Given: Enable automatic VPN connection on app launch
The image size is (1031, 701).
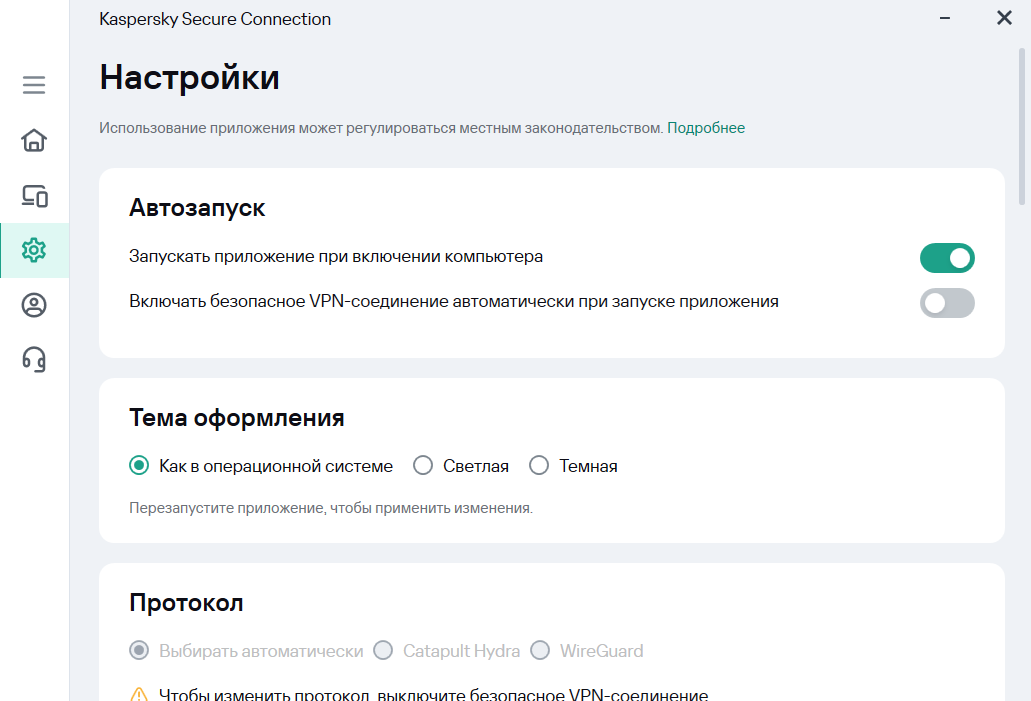Looking at the screenshot, I should tap(946, 303).
